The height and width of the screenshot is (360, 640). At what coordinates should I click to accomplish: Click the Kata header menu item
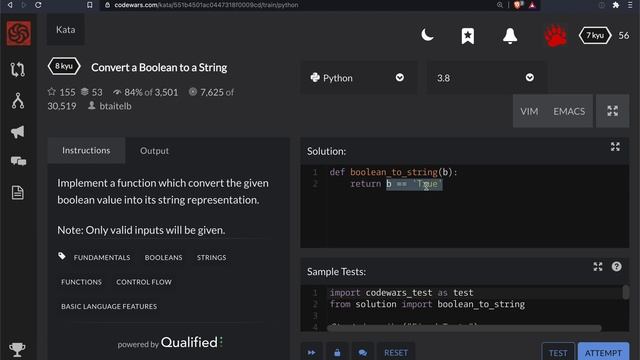(65, 30)
